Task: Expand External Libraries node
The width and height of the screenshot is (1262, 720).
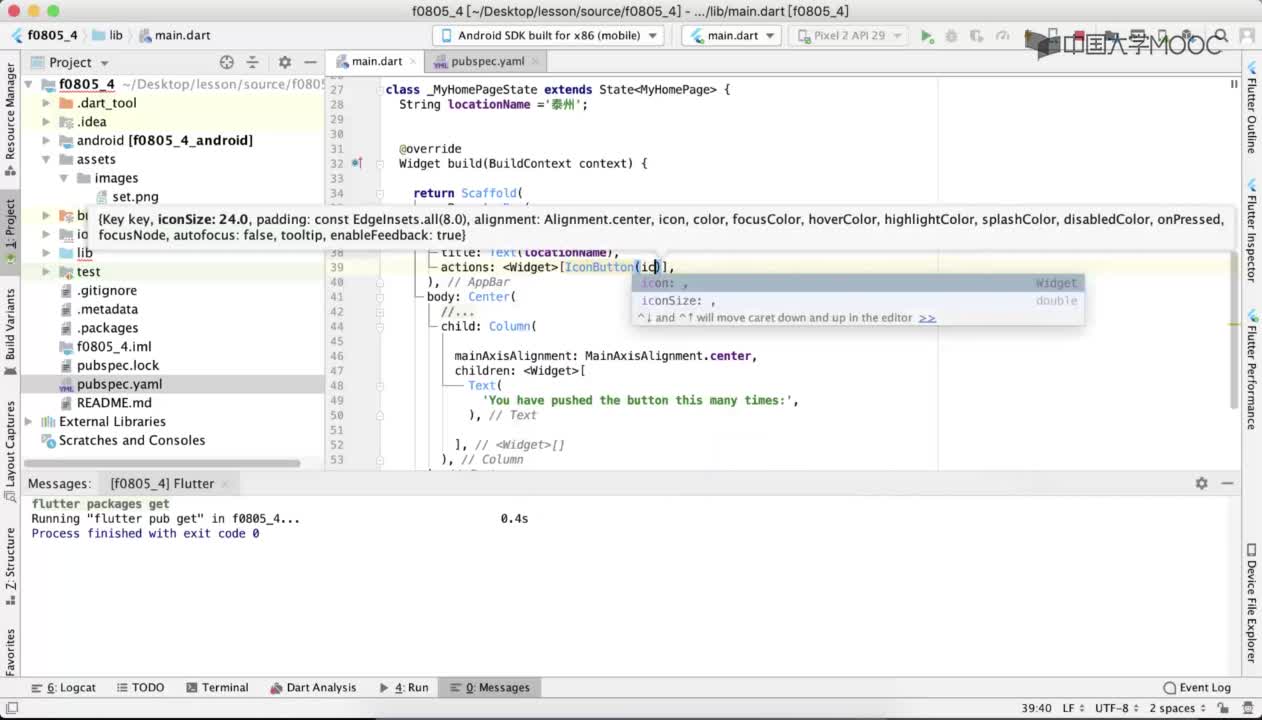Action: click(29, 422)
